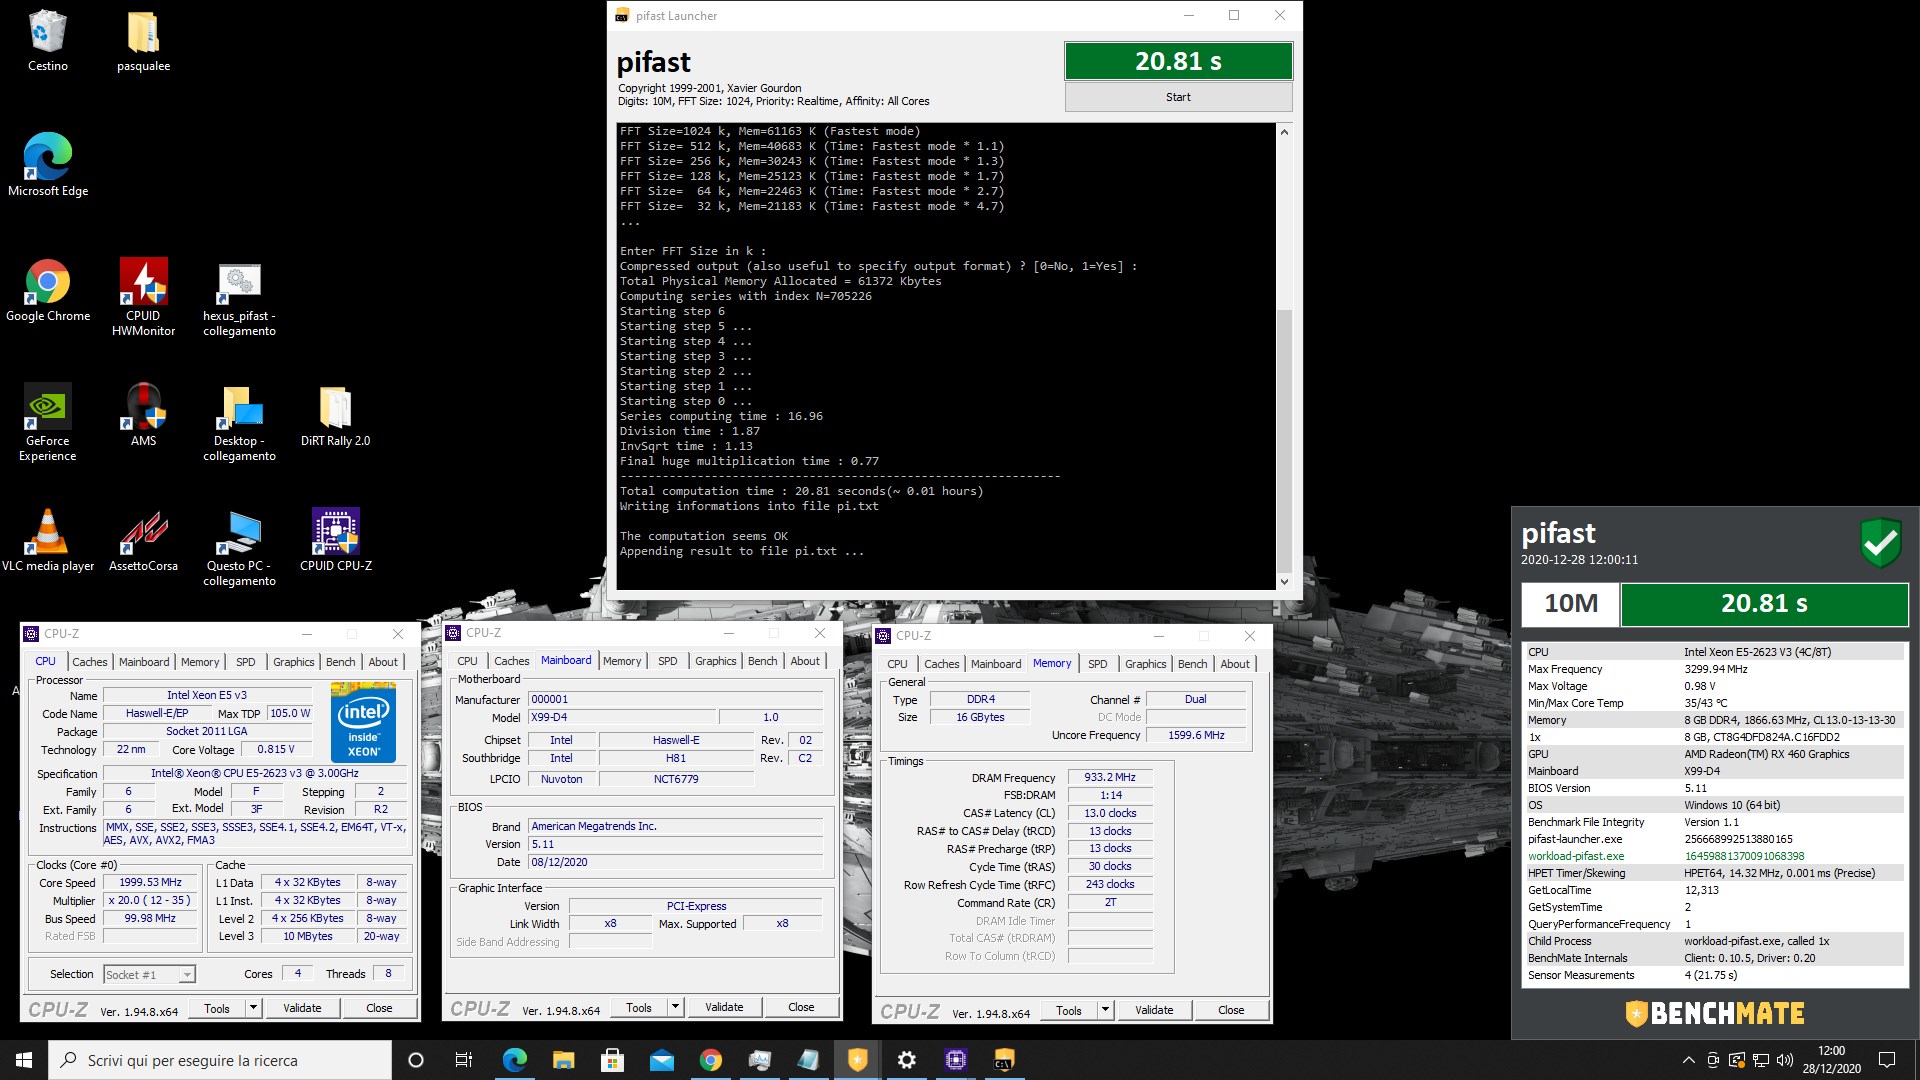This screenshot has height=1080, width=1920.
Task: Launch AssettoCorsa desktop shortcut
Action: click(143, 540)
